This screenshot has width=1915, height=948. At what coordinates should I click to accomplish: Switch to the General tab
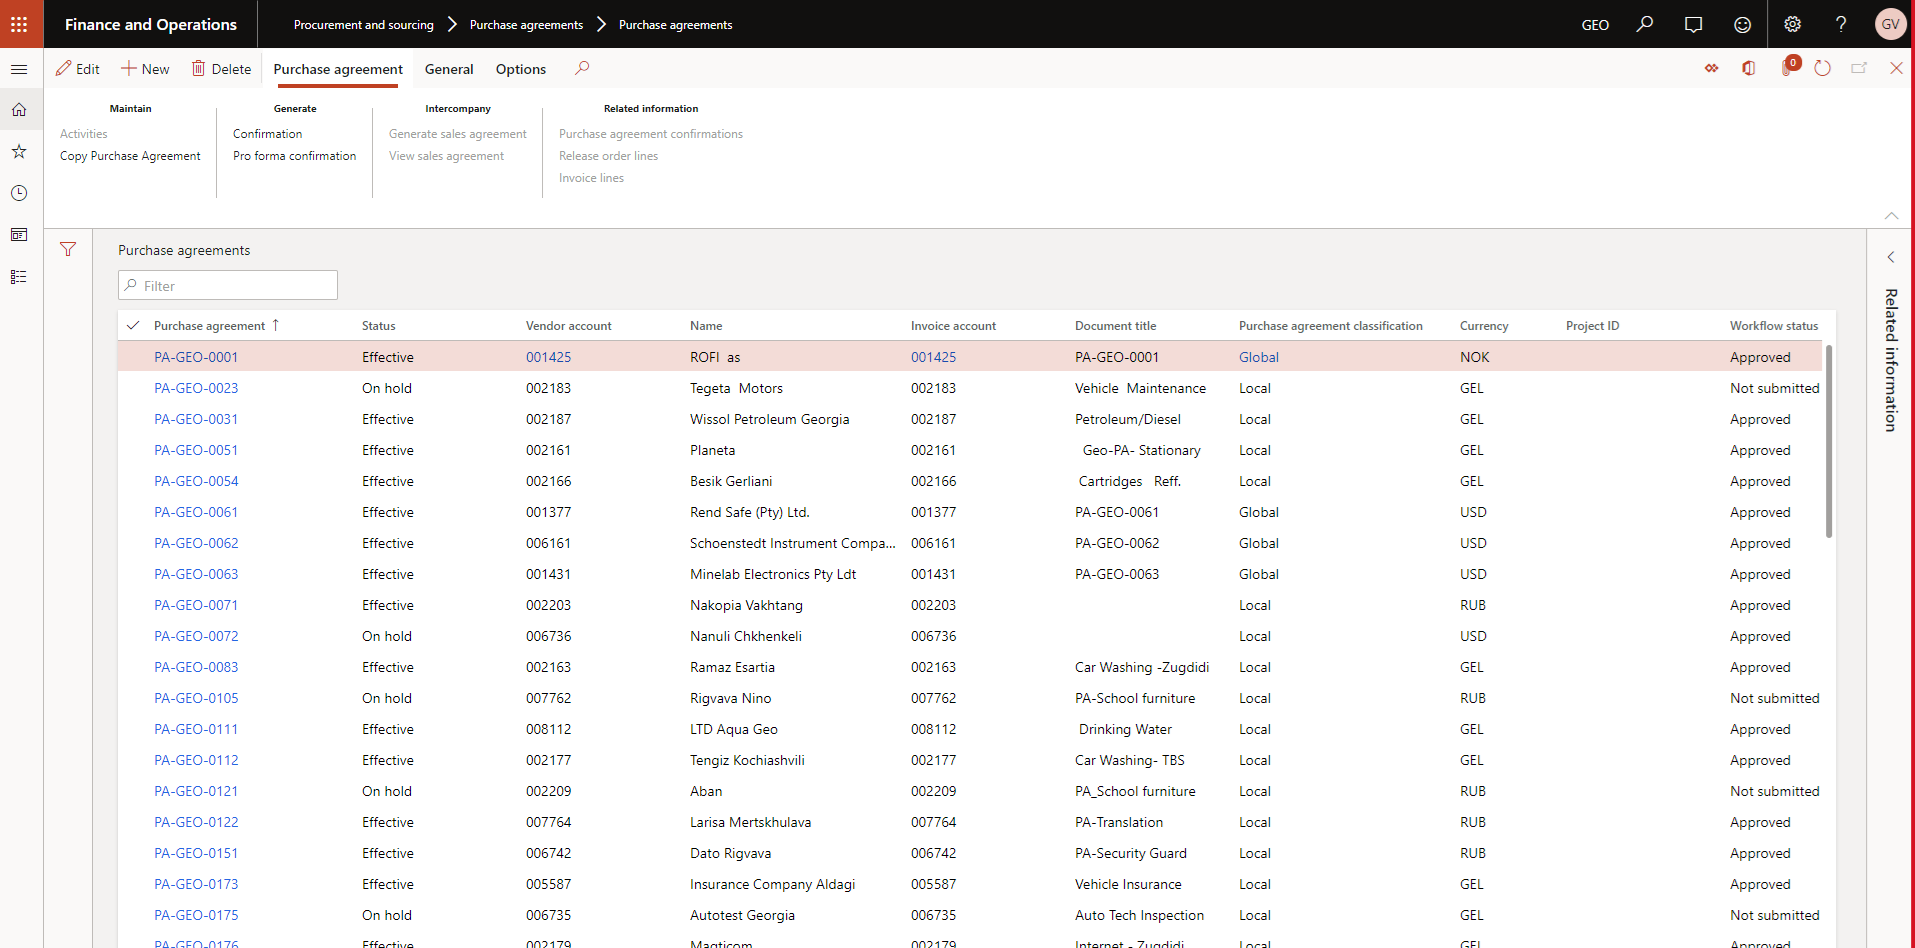(449, 69)
